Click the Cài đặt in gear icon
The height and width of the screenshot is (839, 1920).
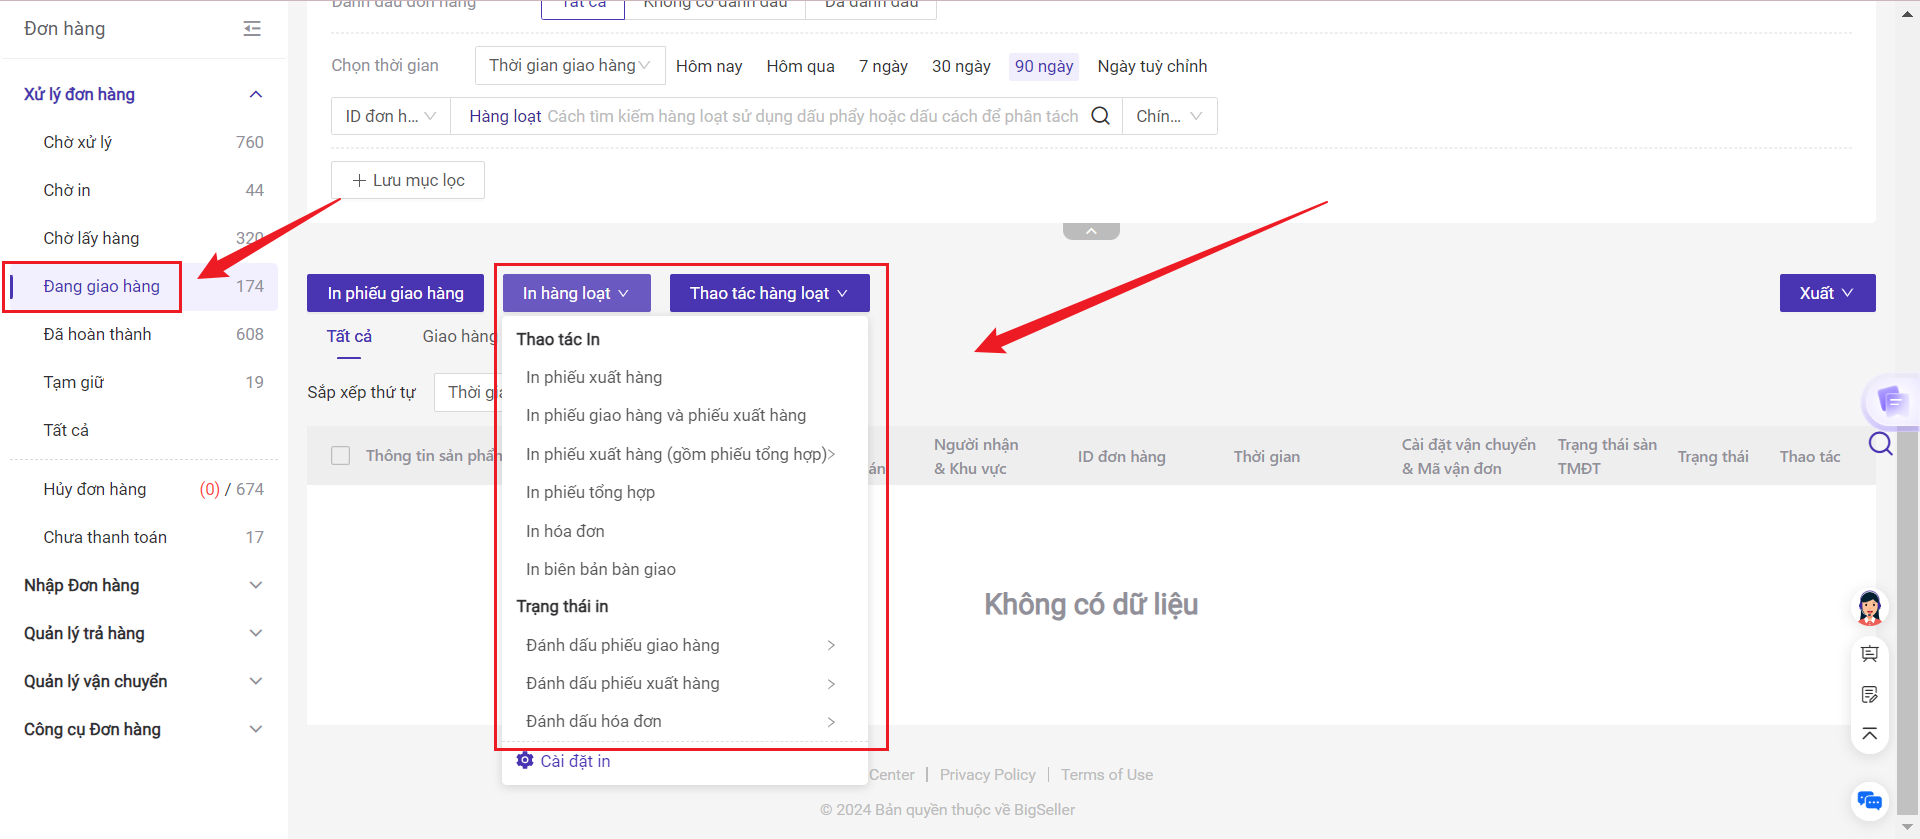[x=525, y=761]
